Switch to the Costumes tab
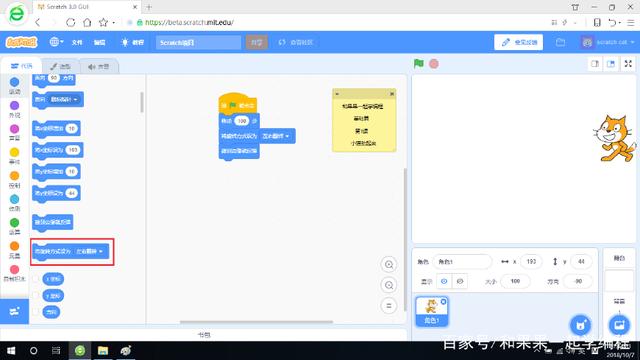The image size is (640, 360). (x=60, y=67)
